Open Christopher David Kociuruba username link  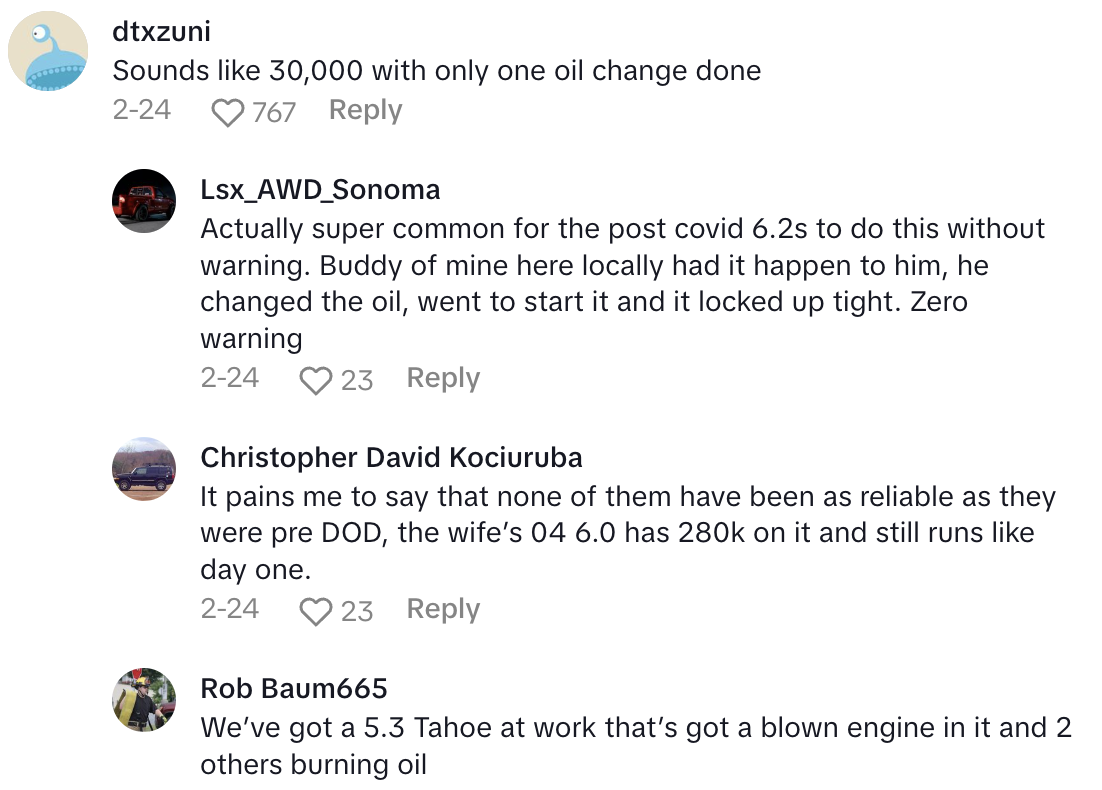coord(391,457)
